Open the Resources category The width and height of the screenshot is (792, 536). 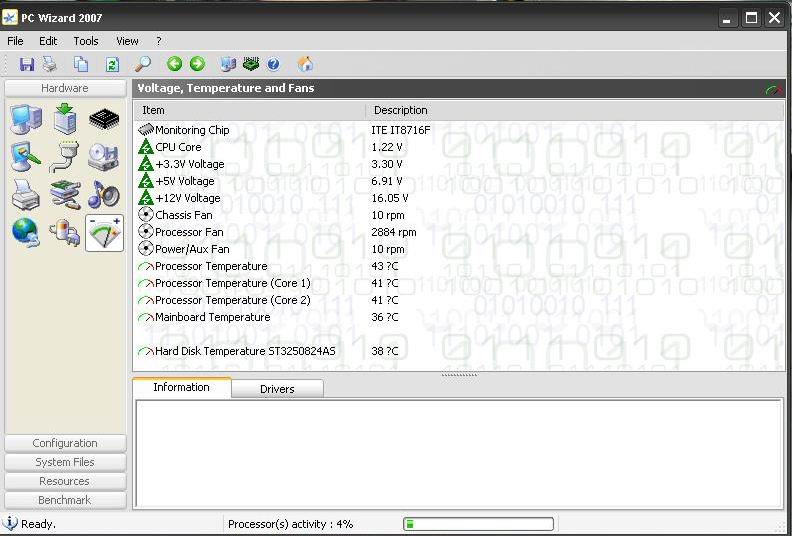65,481
